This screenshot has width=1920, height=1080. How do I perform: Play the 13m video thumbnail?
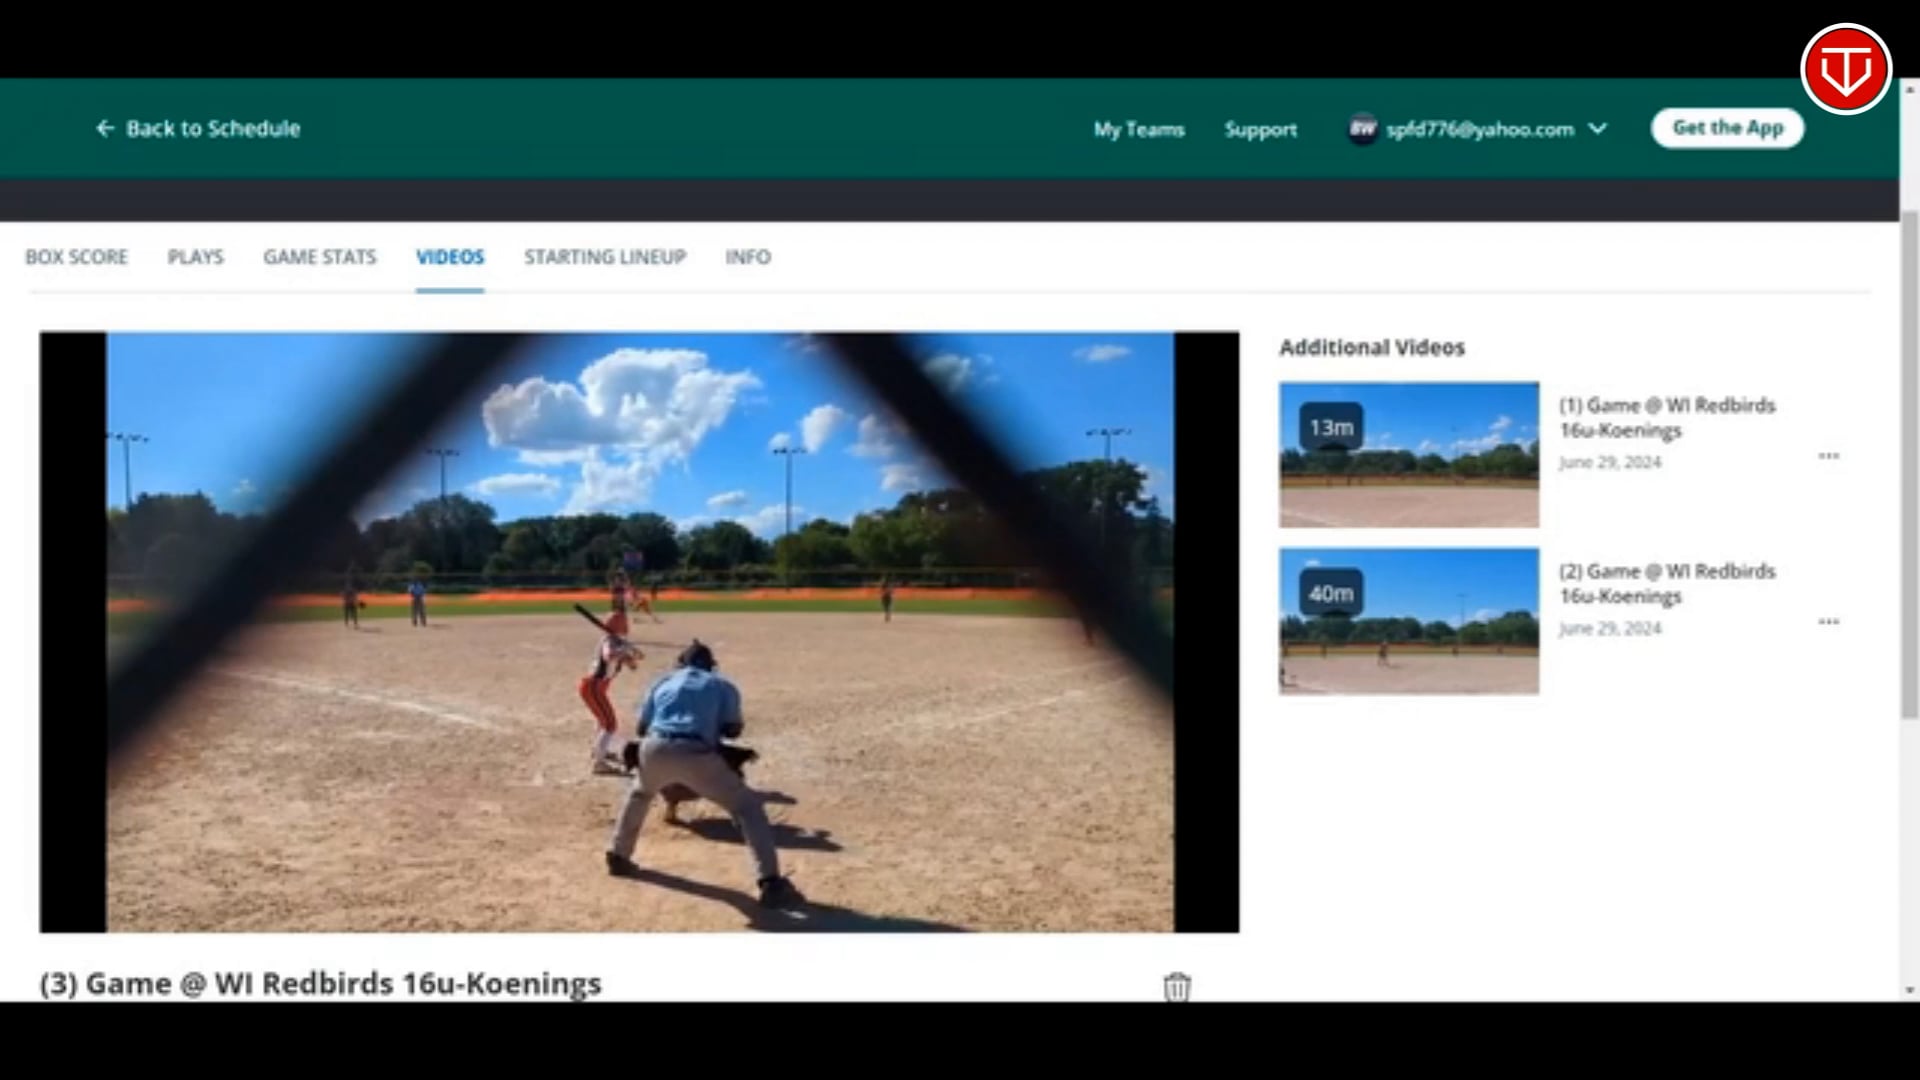pos(1408,455)
